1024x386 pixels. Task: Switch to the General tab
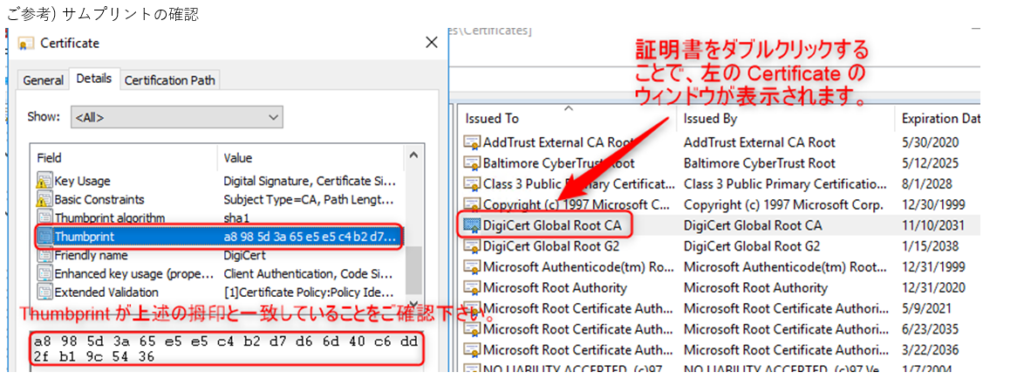click(x=43, y=80)
